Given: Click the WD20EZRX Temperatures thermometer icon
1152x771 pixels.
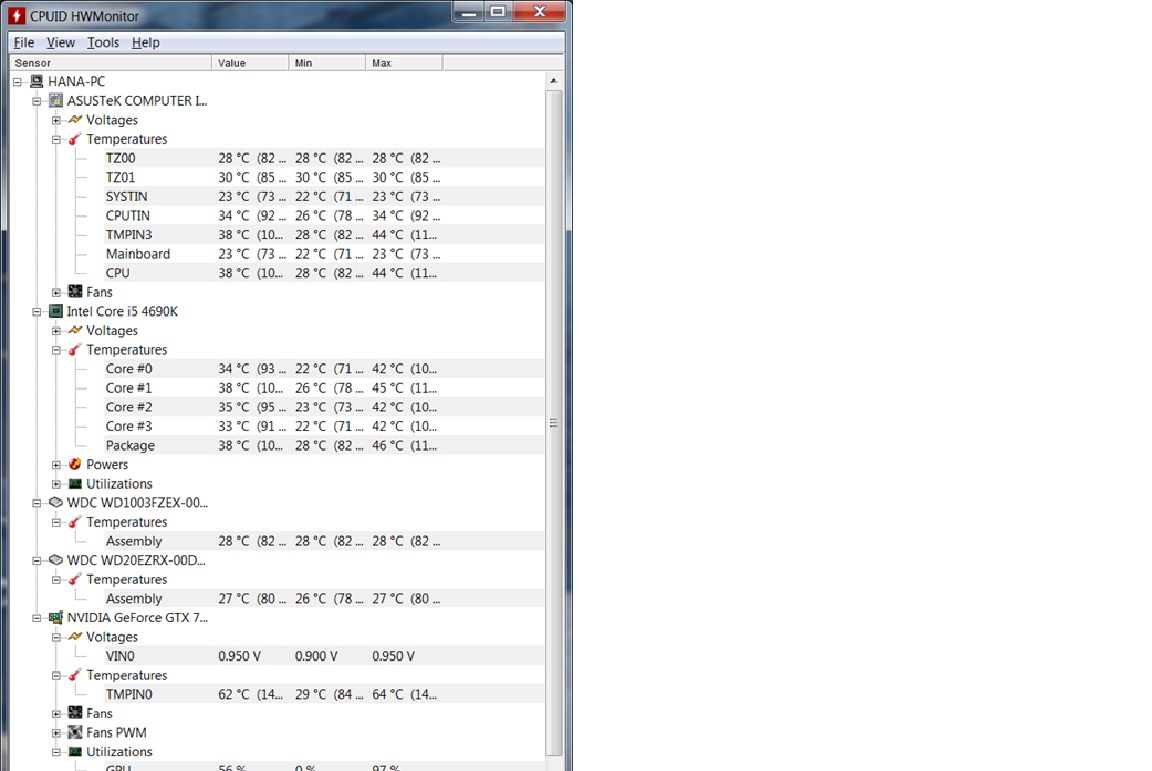Looking at the screenshot, I should (x=75, y=579).
